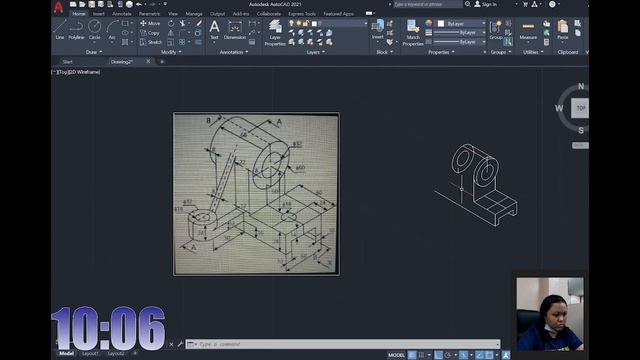This screenshot has height=360, width=640.
Task: Click the TOP face of ViewCube
Action: coord(580,108)
